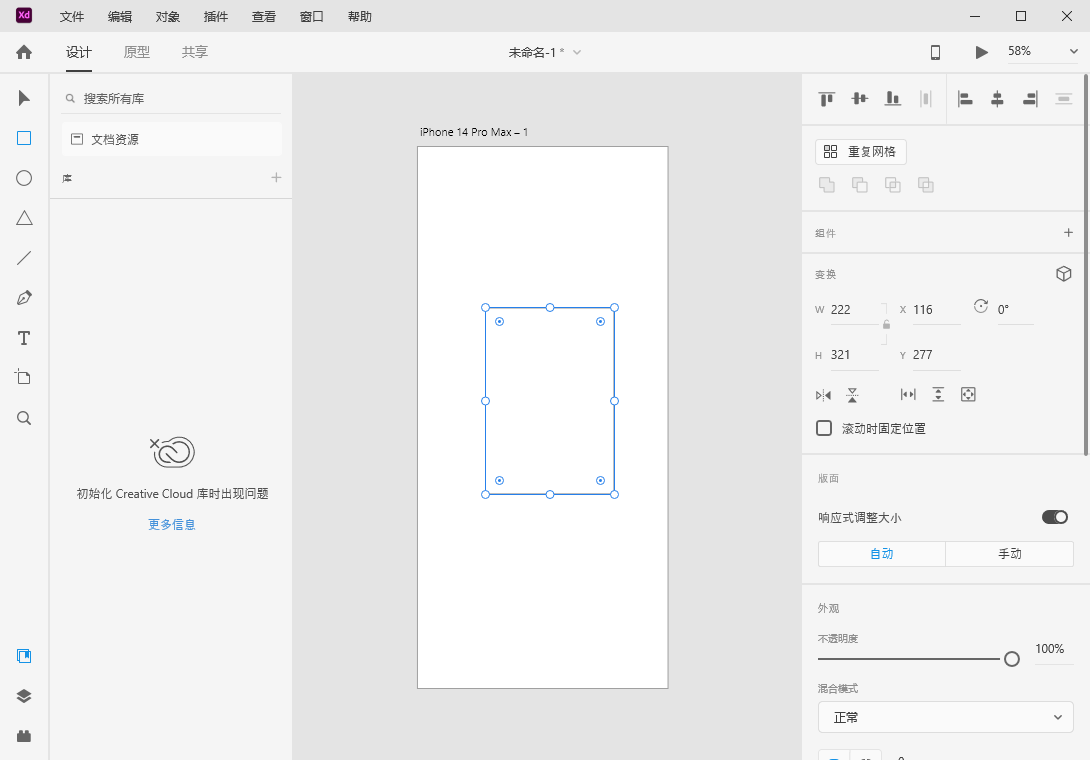This screenshot has width=1090, height=760.
Task: Align selection to right edge
Action: click(x=1030, y=99)
